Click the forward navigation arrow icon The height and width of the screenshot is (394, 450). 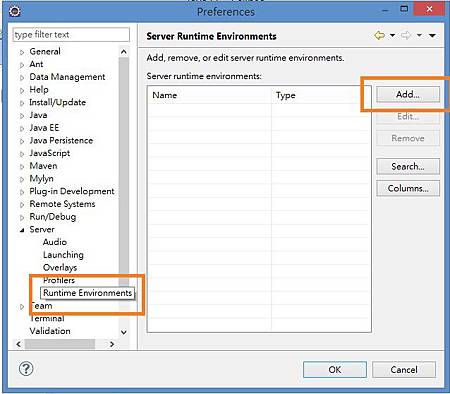click(x=406, y=35)
